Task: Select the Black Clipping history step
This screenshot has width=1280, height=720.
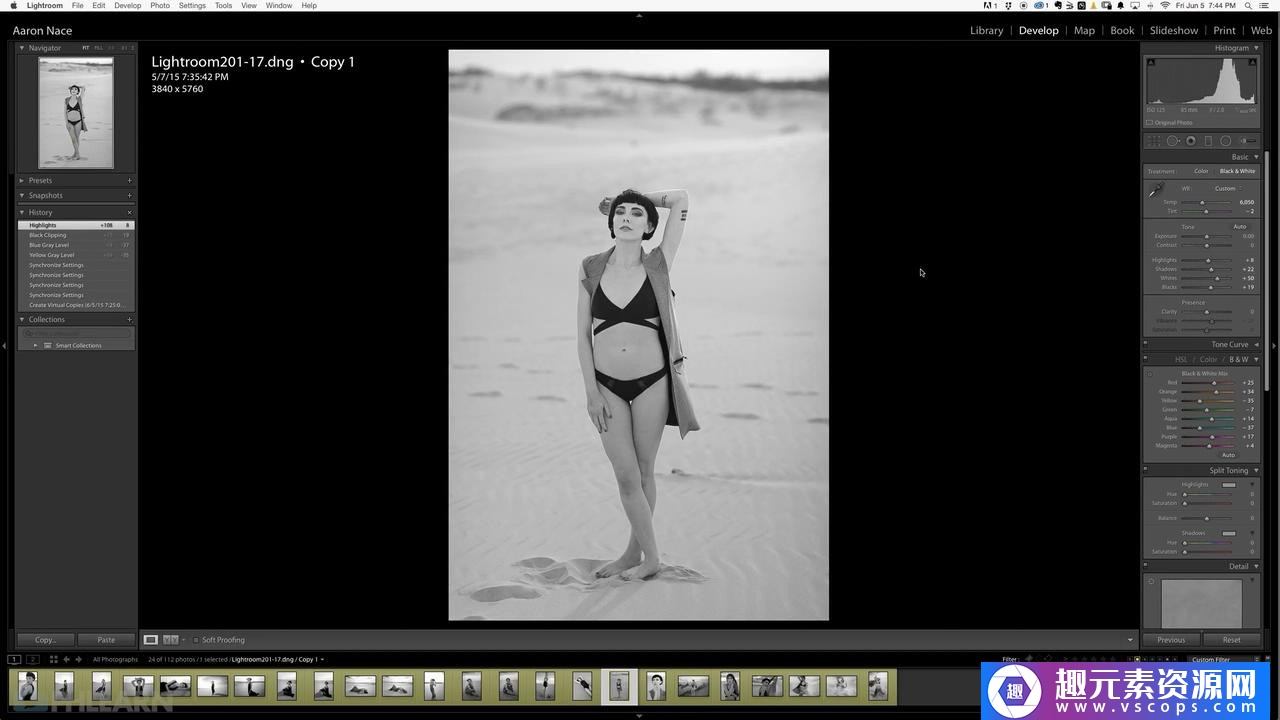Action: [x=48, y=235]
